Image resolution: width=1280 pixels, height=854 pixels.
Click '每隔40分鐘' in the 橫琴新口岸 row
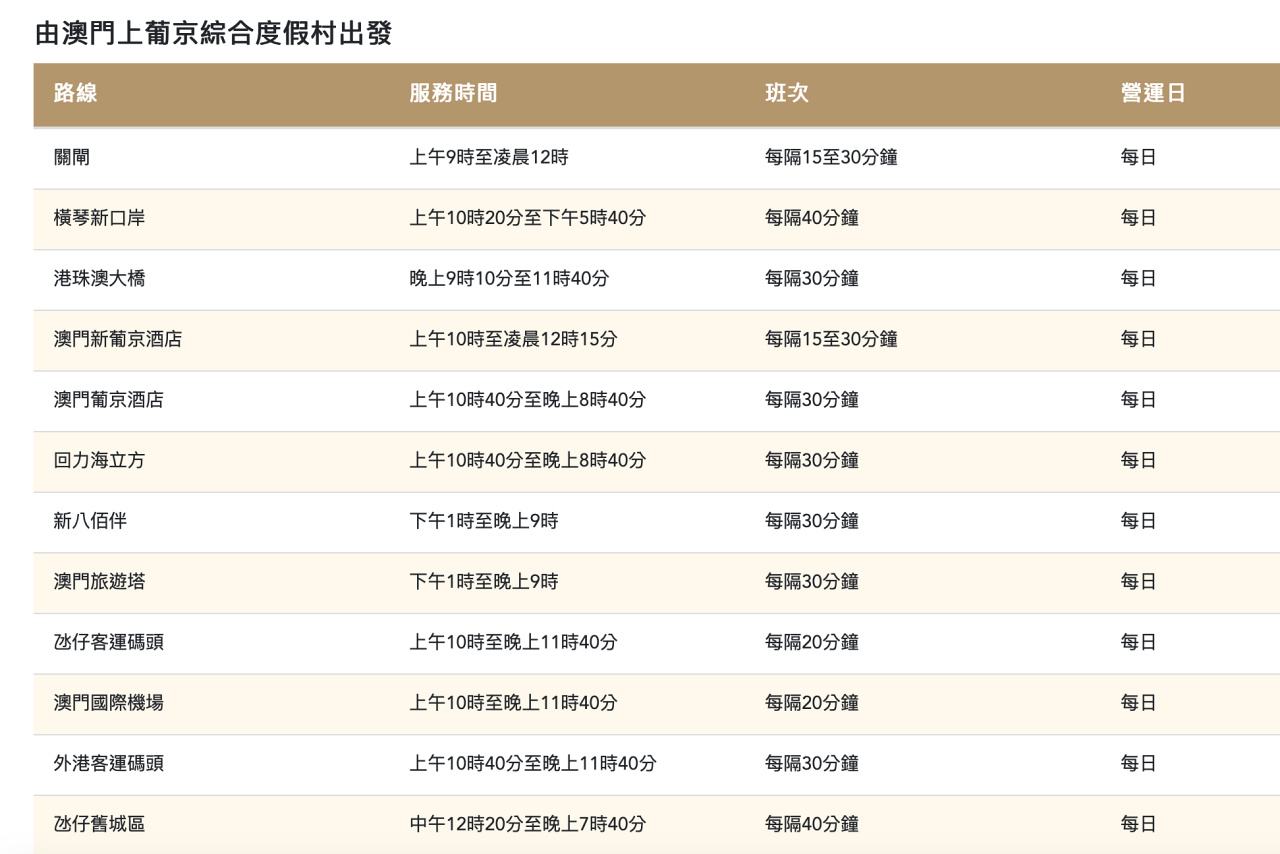pos(812,218)
